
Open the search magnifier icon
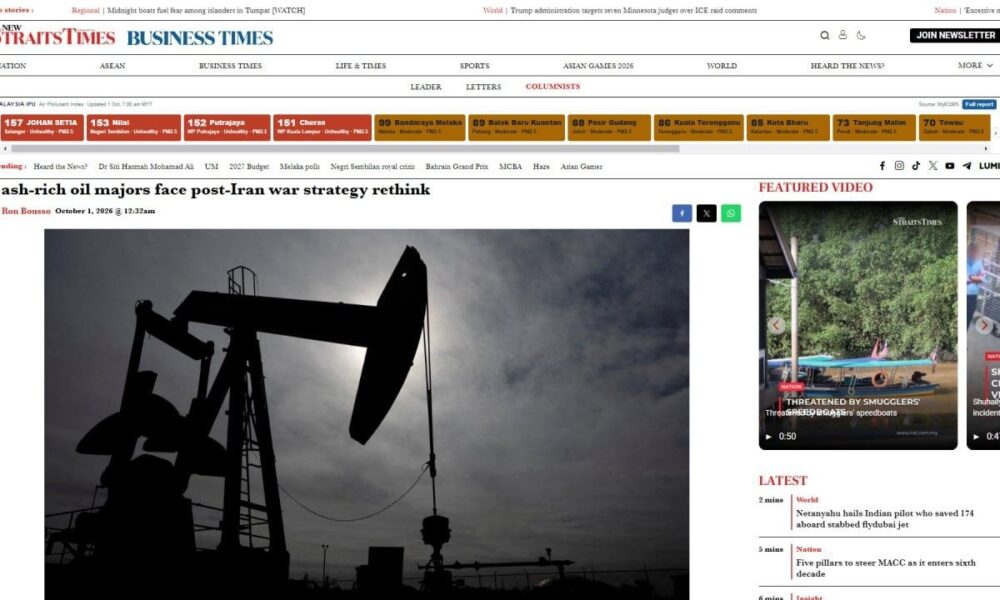point(825,36)
